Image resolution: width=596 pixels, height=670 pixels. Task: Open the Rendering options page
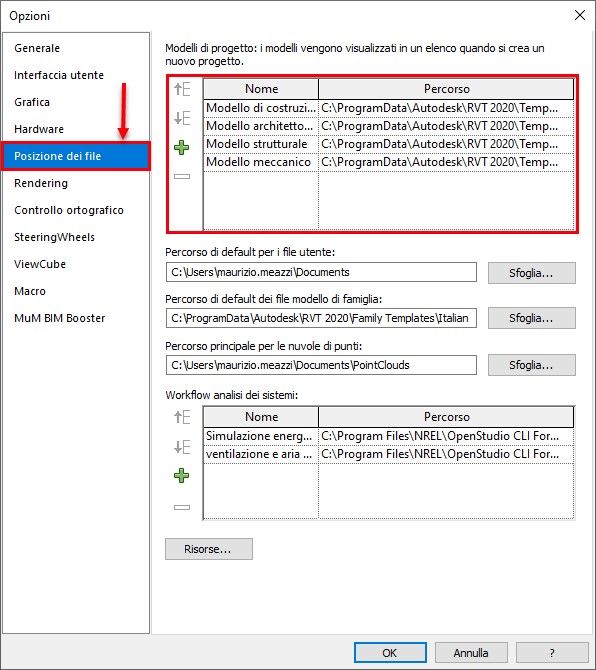coord(41,183)
